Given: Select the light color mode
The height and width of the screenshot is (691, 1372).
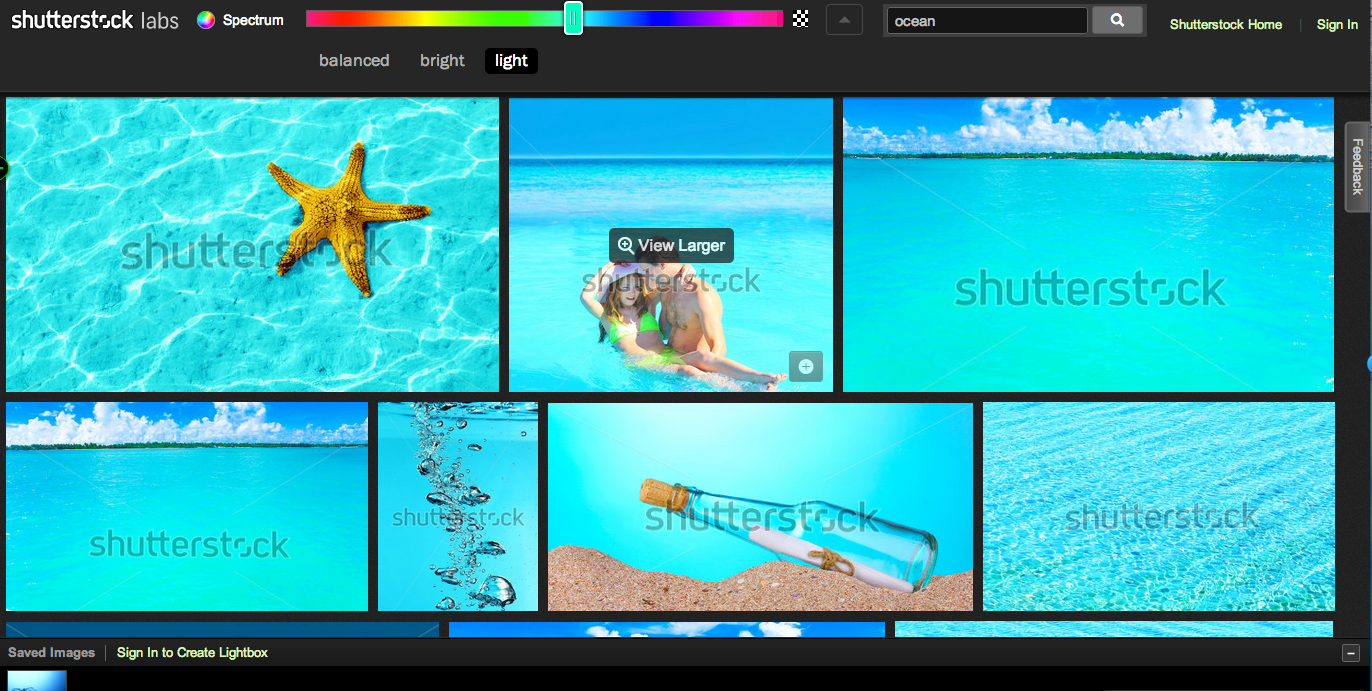Looking at the screenshot, I should [511, 61].
